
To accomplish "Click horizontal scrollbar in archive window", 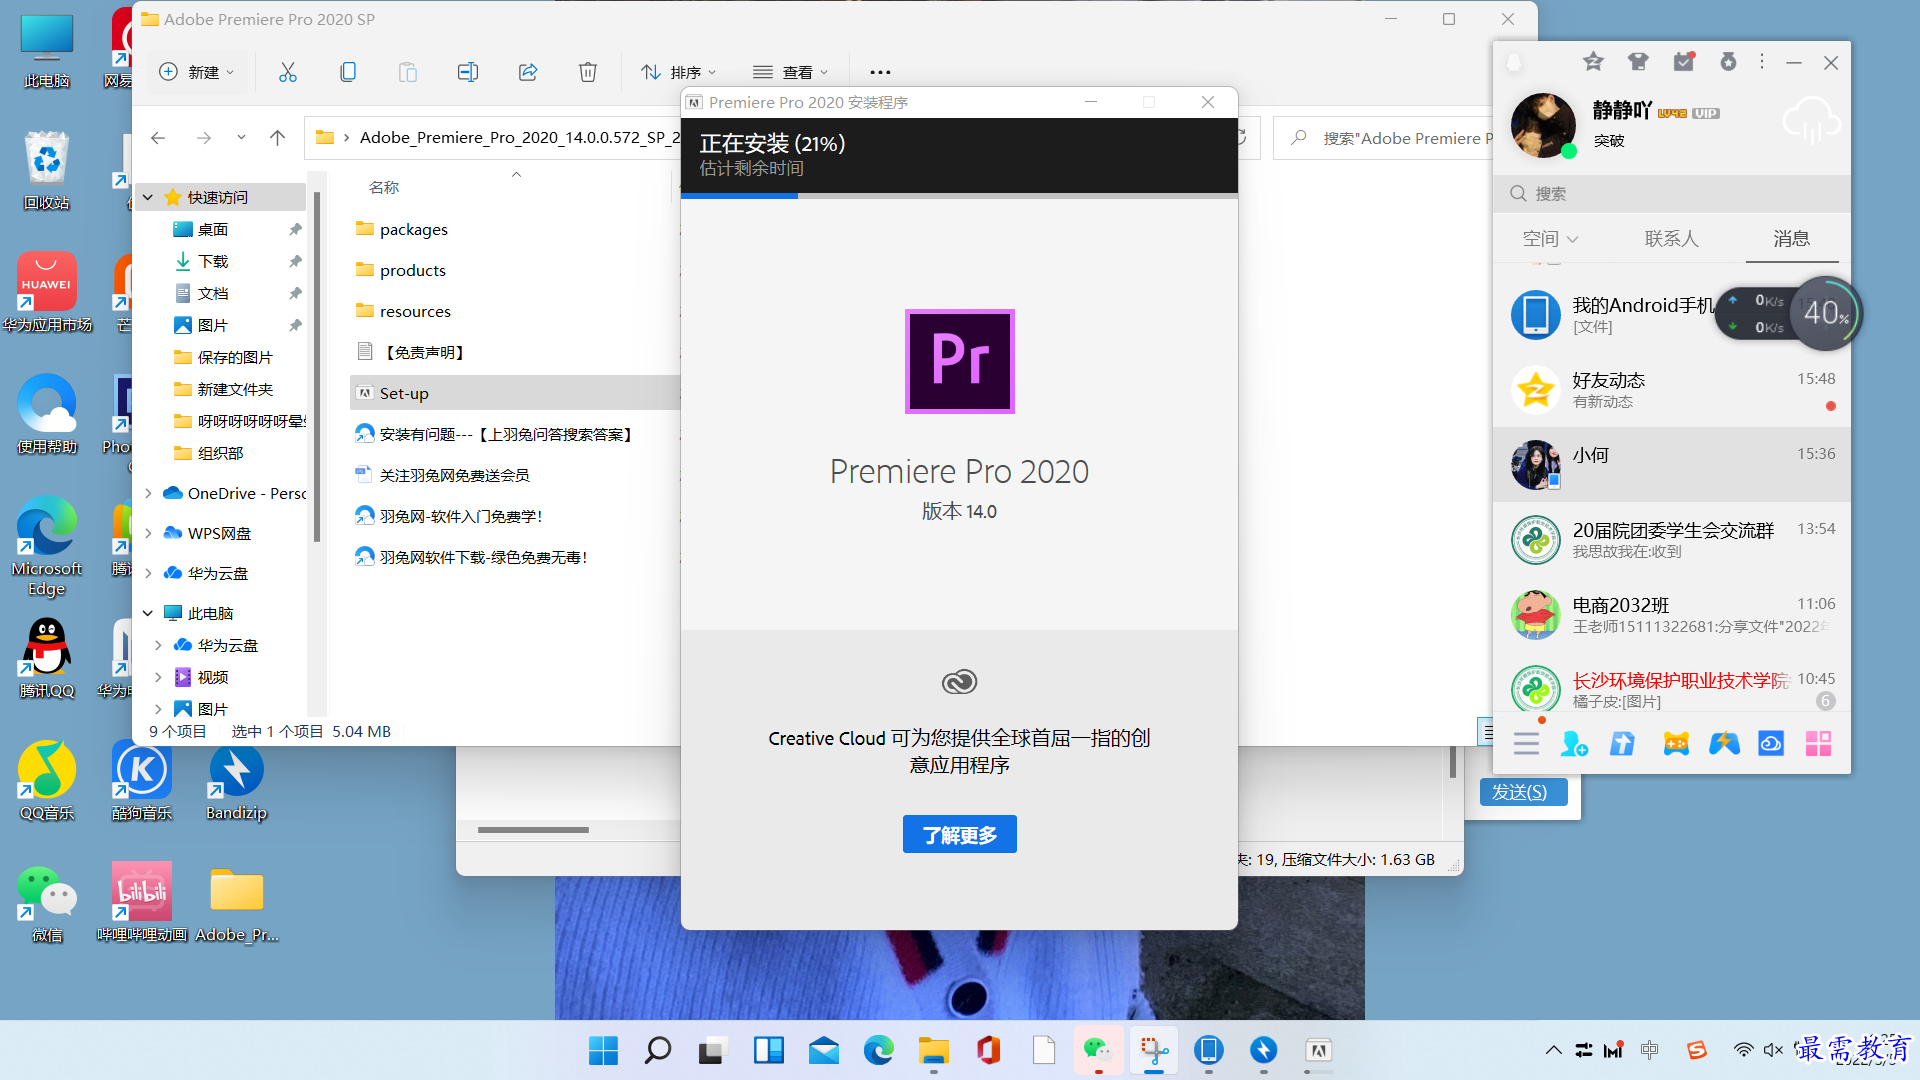I will click(533, 830).
